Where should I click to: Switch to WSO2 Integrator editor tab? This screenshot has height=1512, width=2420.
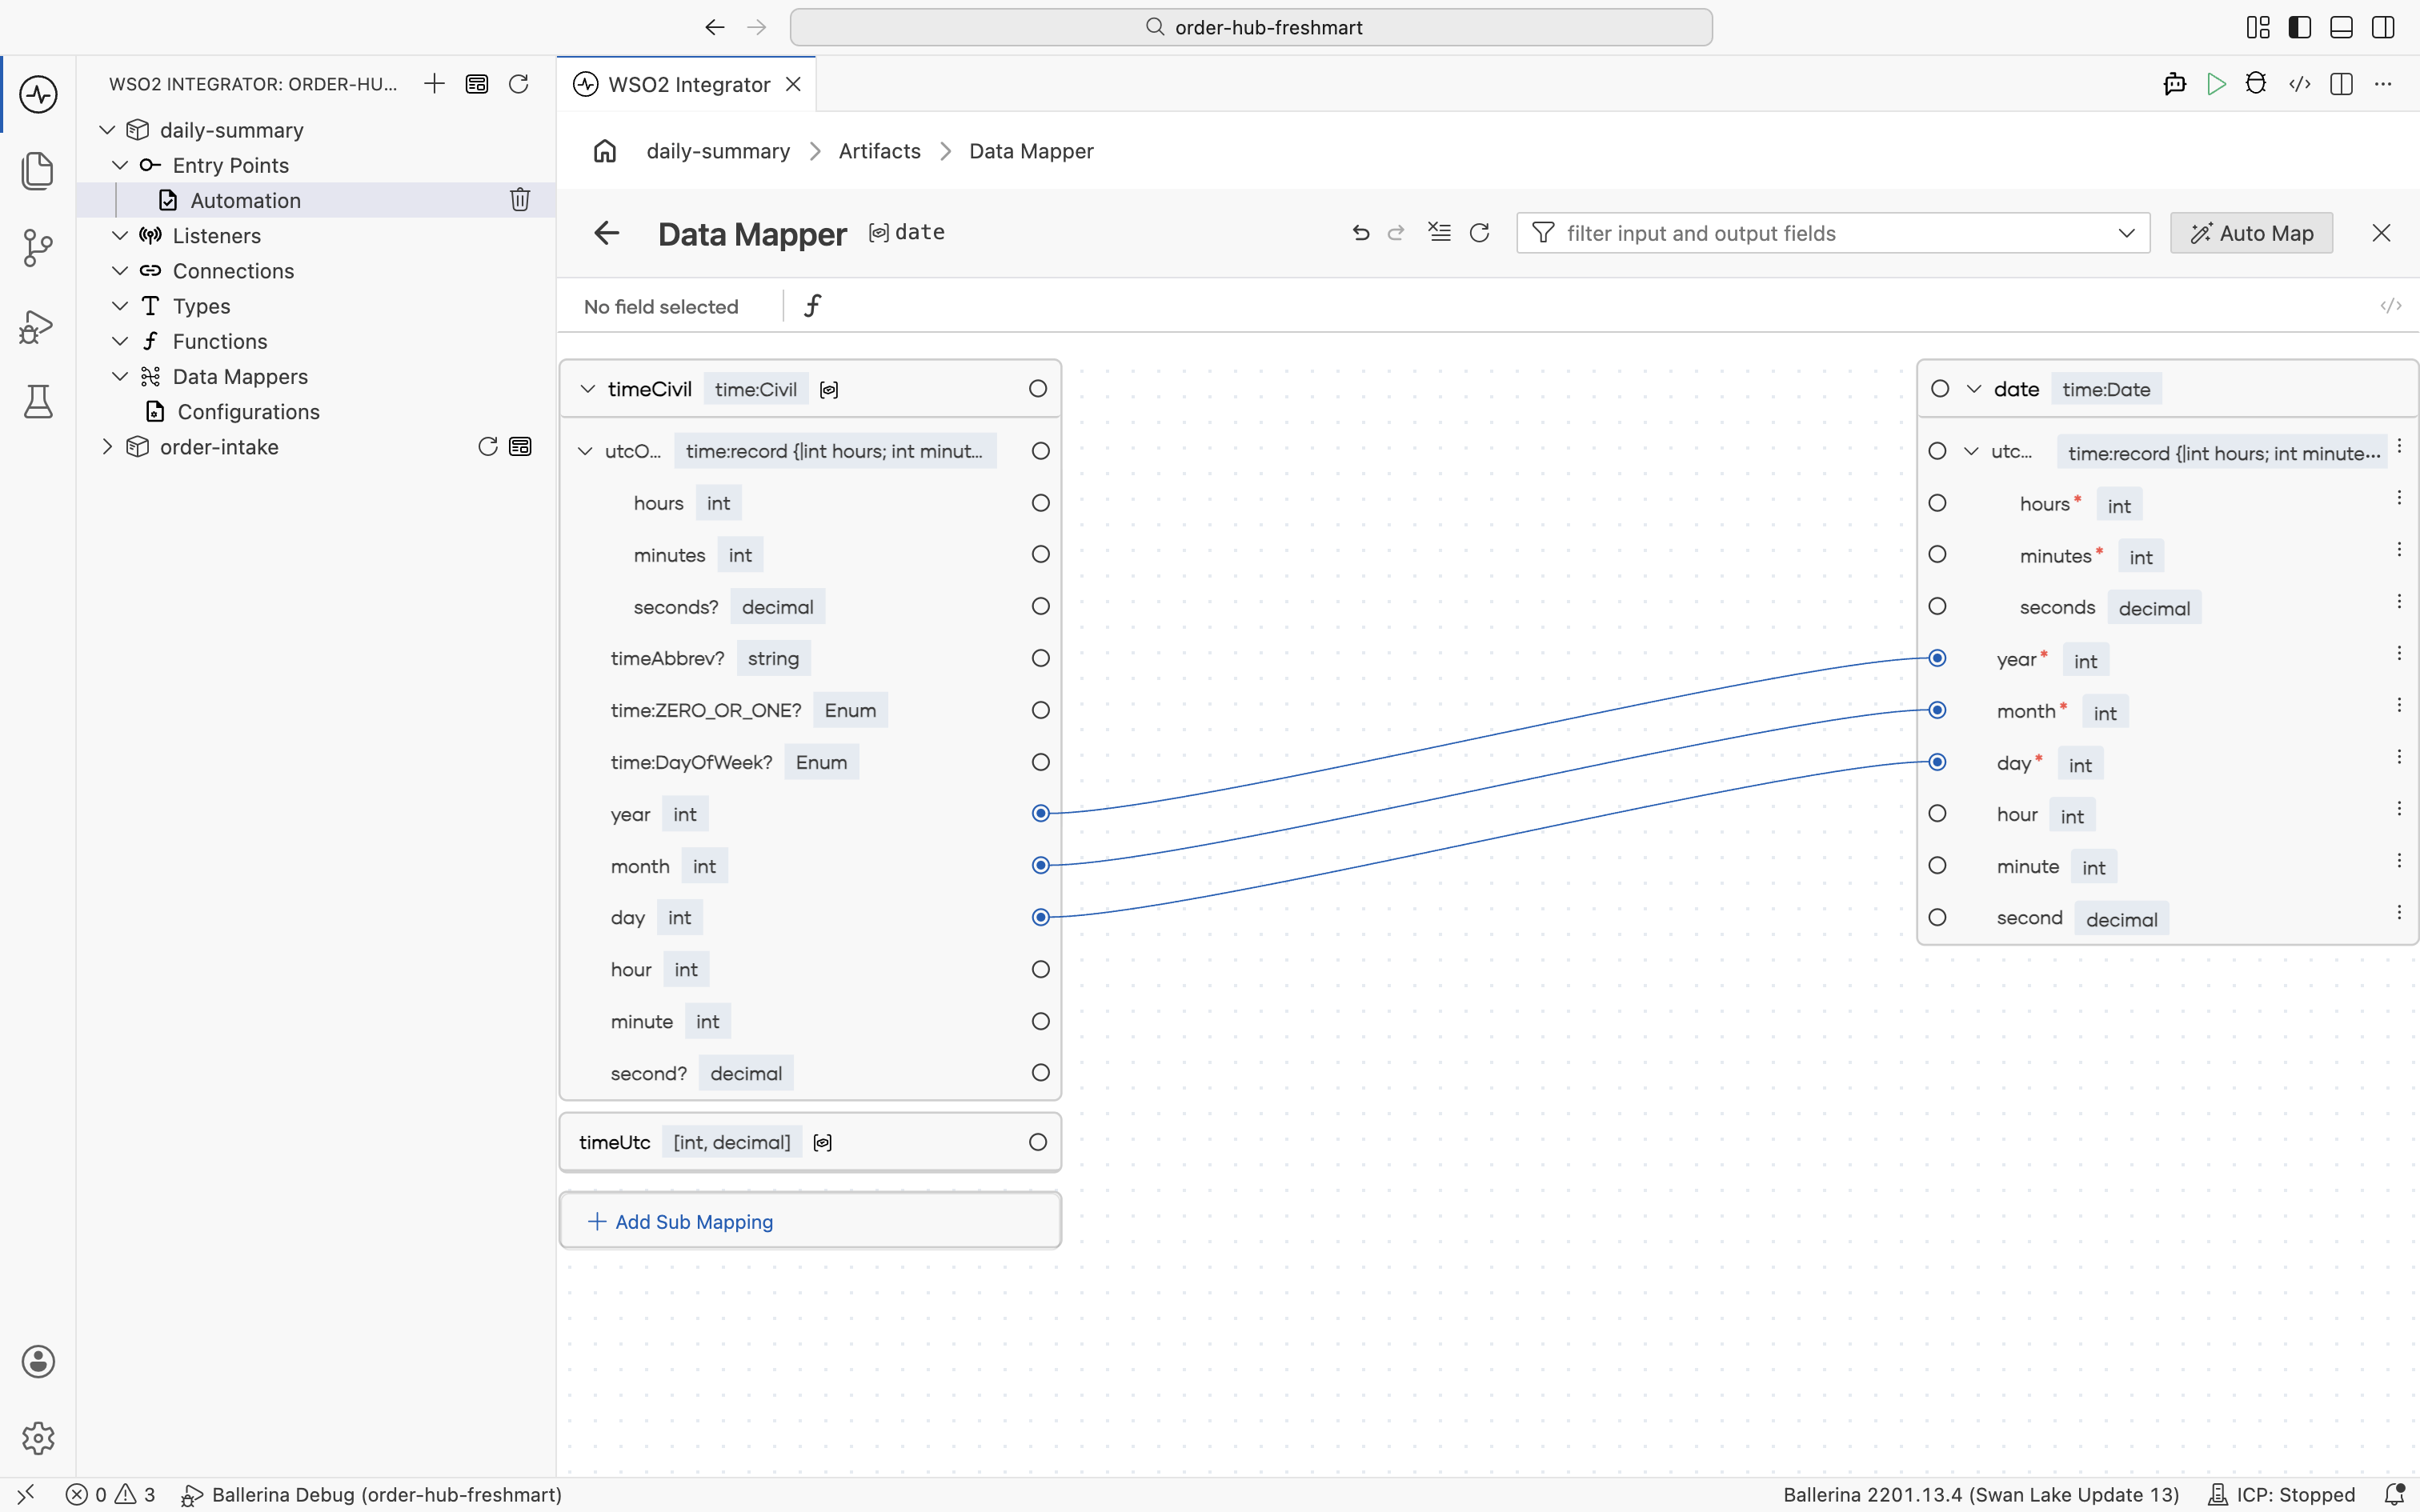tap(688, 84)
